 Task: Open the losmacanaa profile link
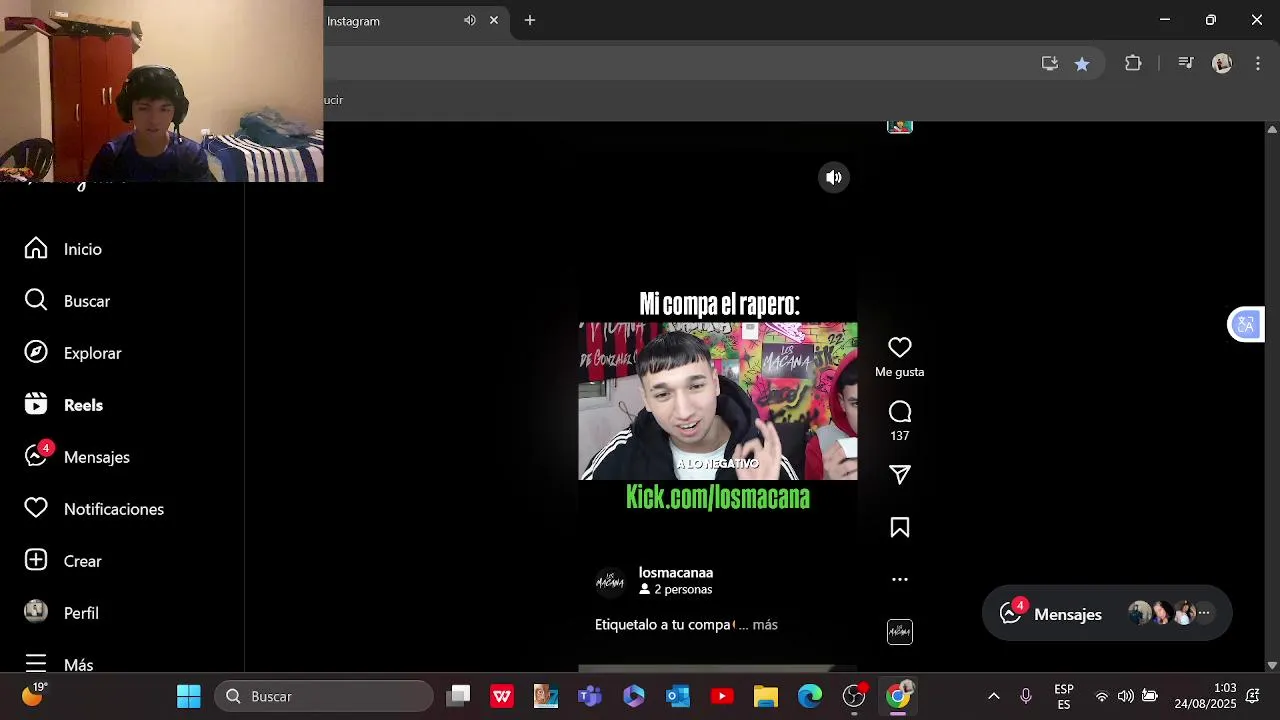pyautogui.click(x=676, y=573)
